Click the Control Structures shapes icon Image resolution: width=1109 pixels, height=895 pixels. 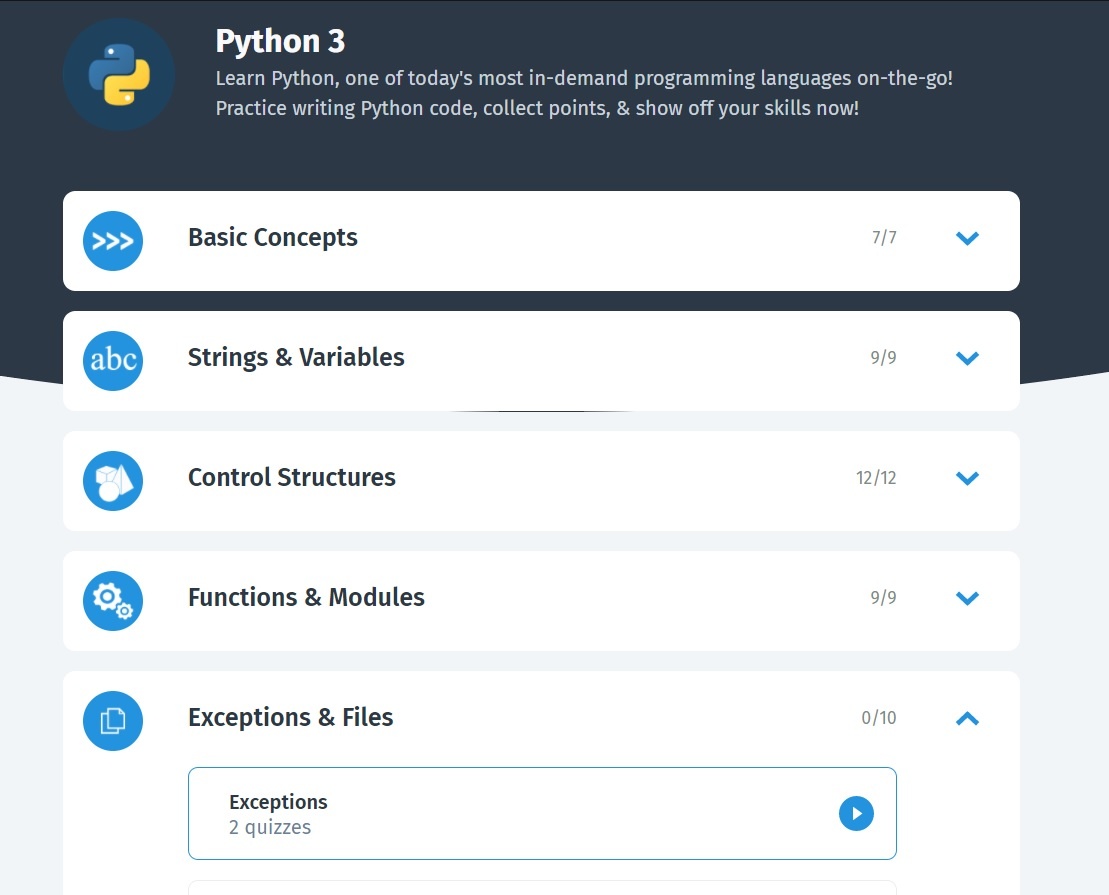(113, 481)
